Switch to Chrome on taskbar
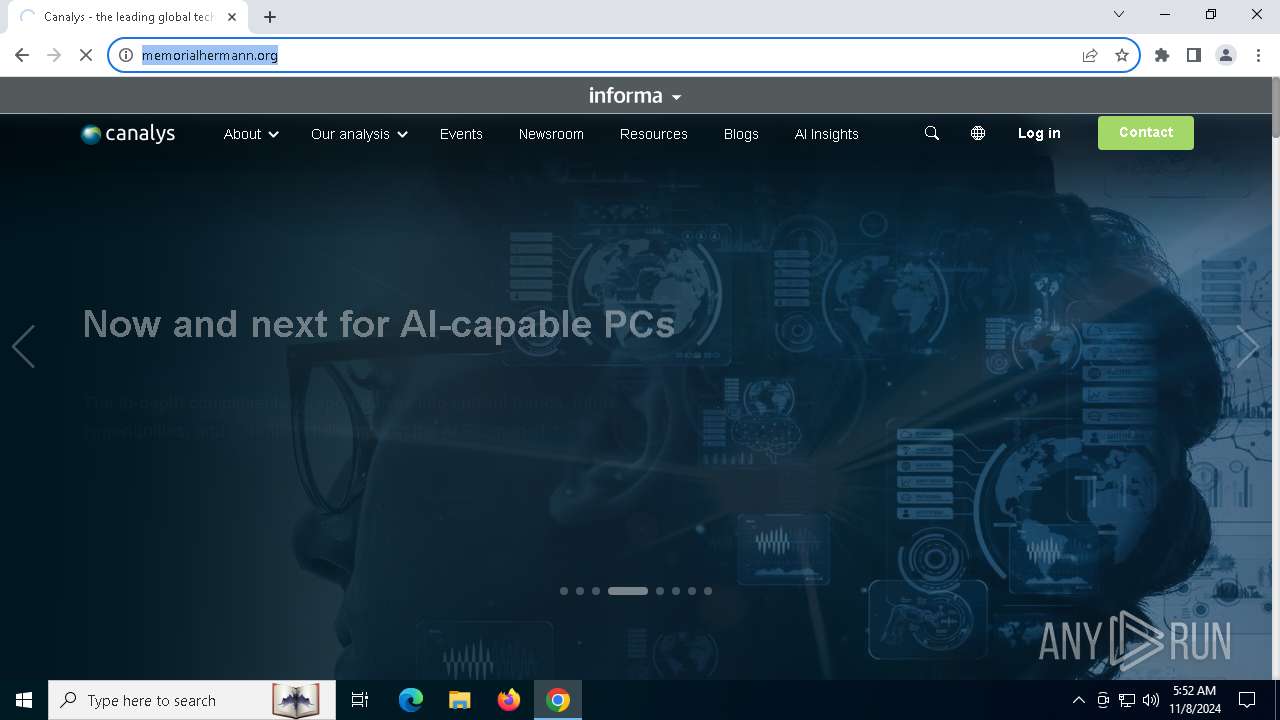The height and width of the screenshot is (720, 1280). point(558,700)
